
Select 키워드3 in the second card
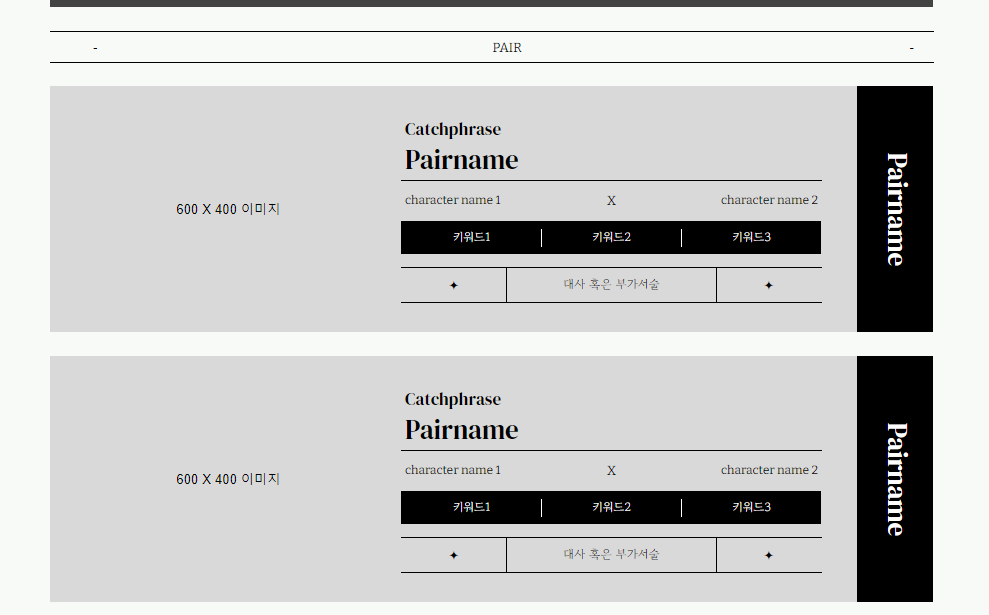point(751,507)
